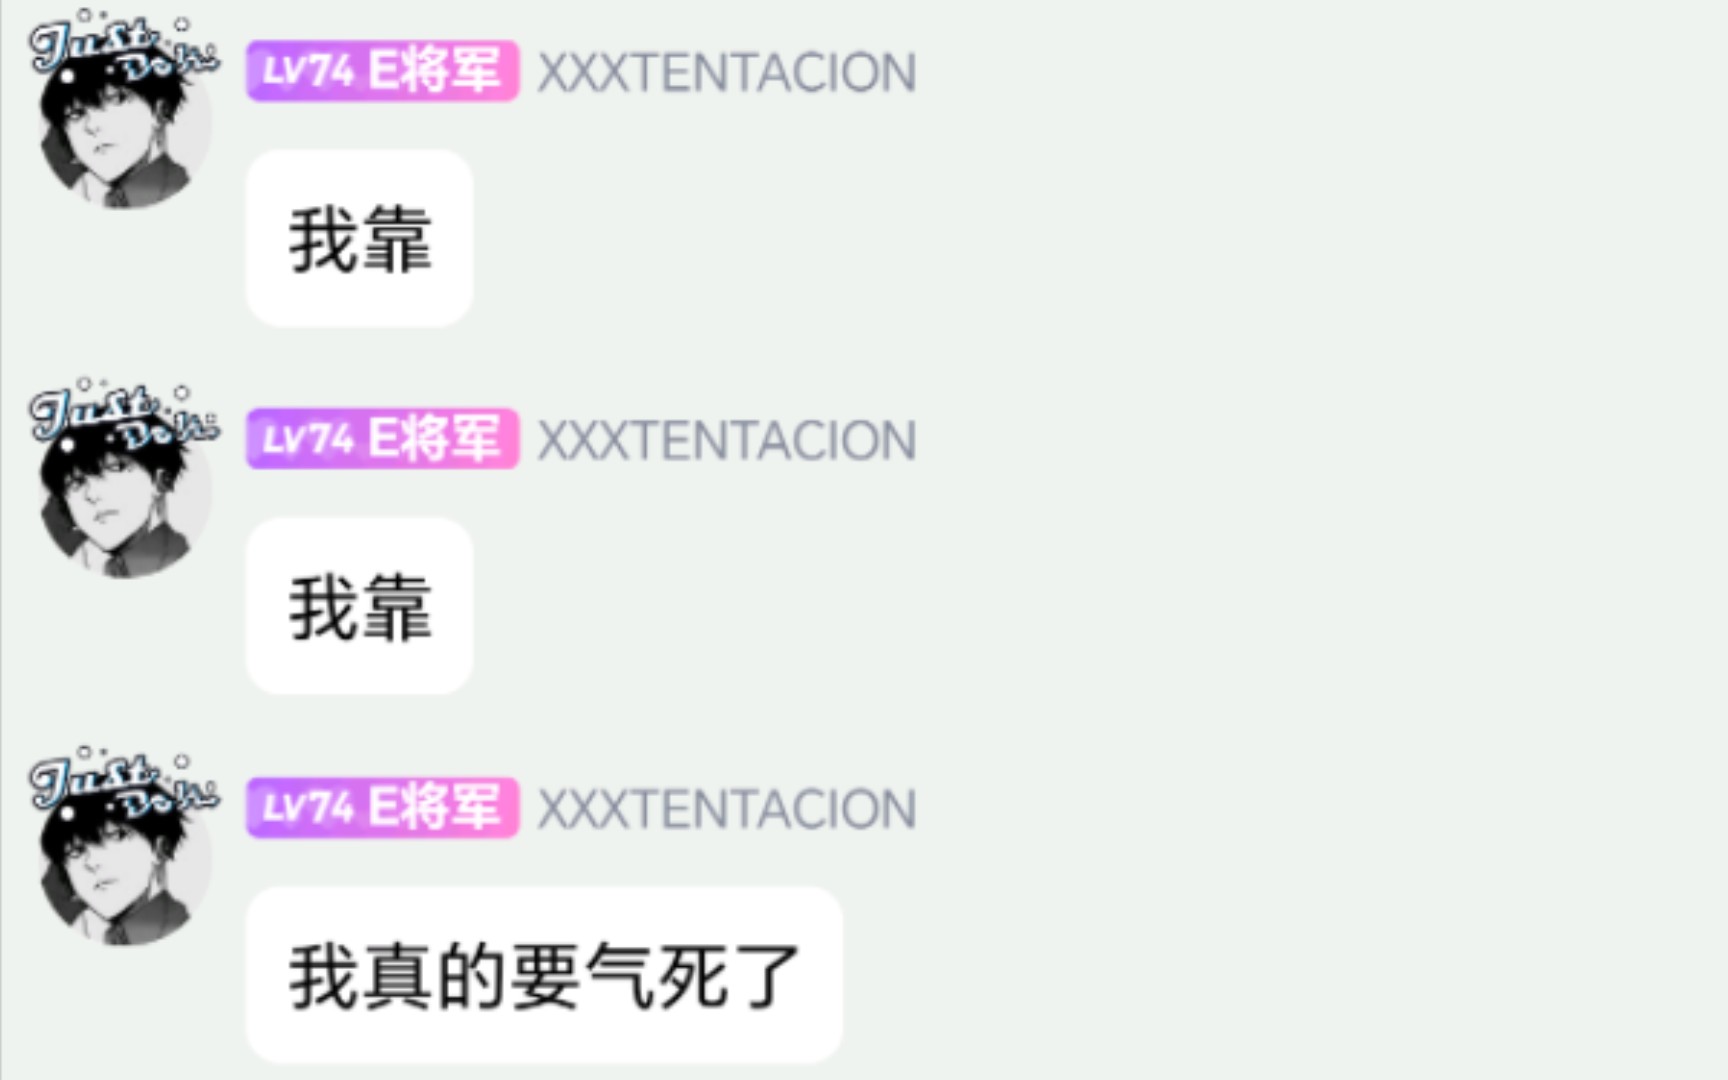
Task: Select the XXXTENTACION username above the second 我靠
Action: (727, 441)
